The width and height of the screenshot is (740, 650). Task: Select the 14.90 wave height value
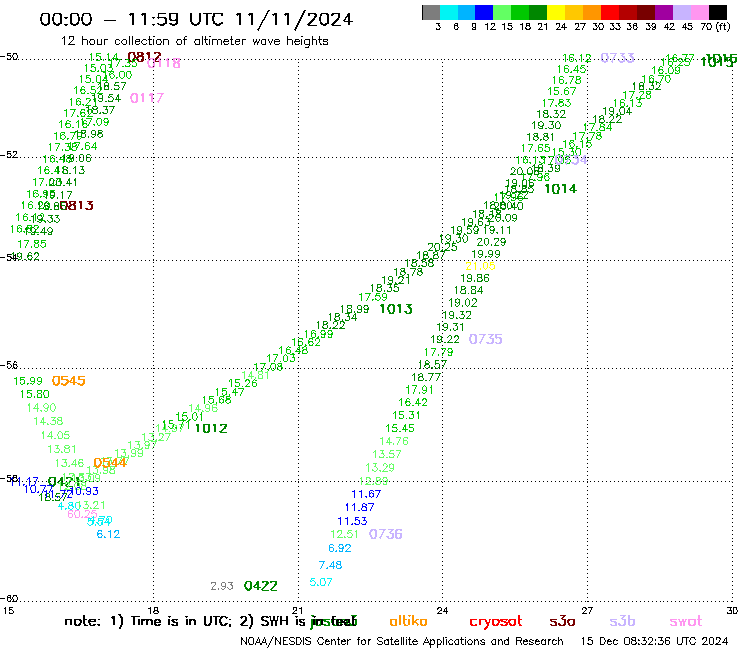[x=42, y=408]
